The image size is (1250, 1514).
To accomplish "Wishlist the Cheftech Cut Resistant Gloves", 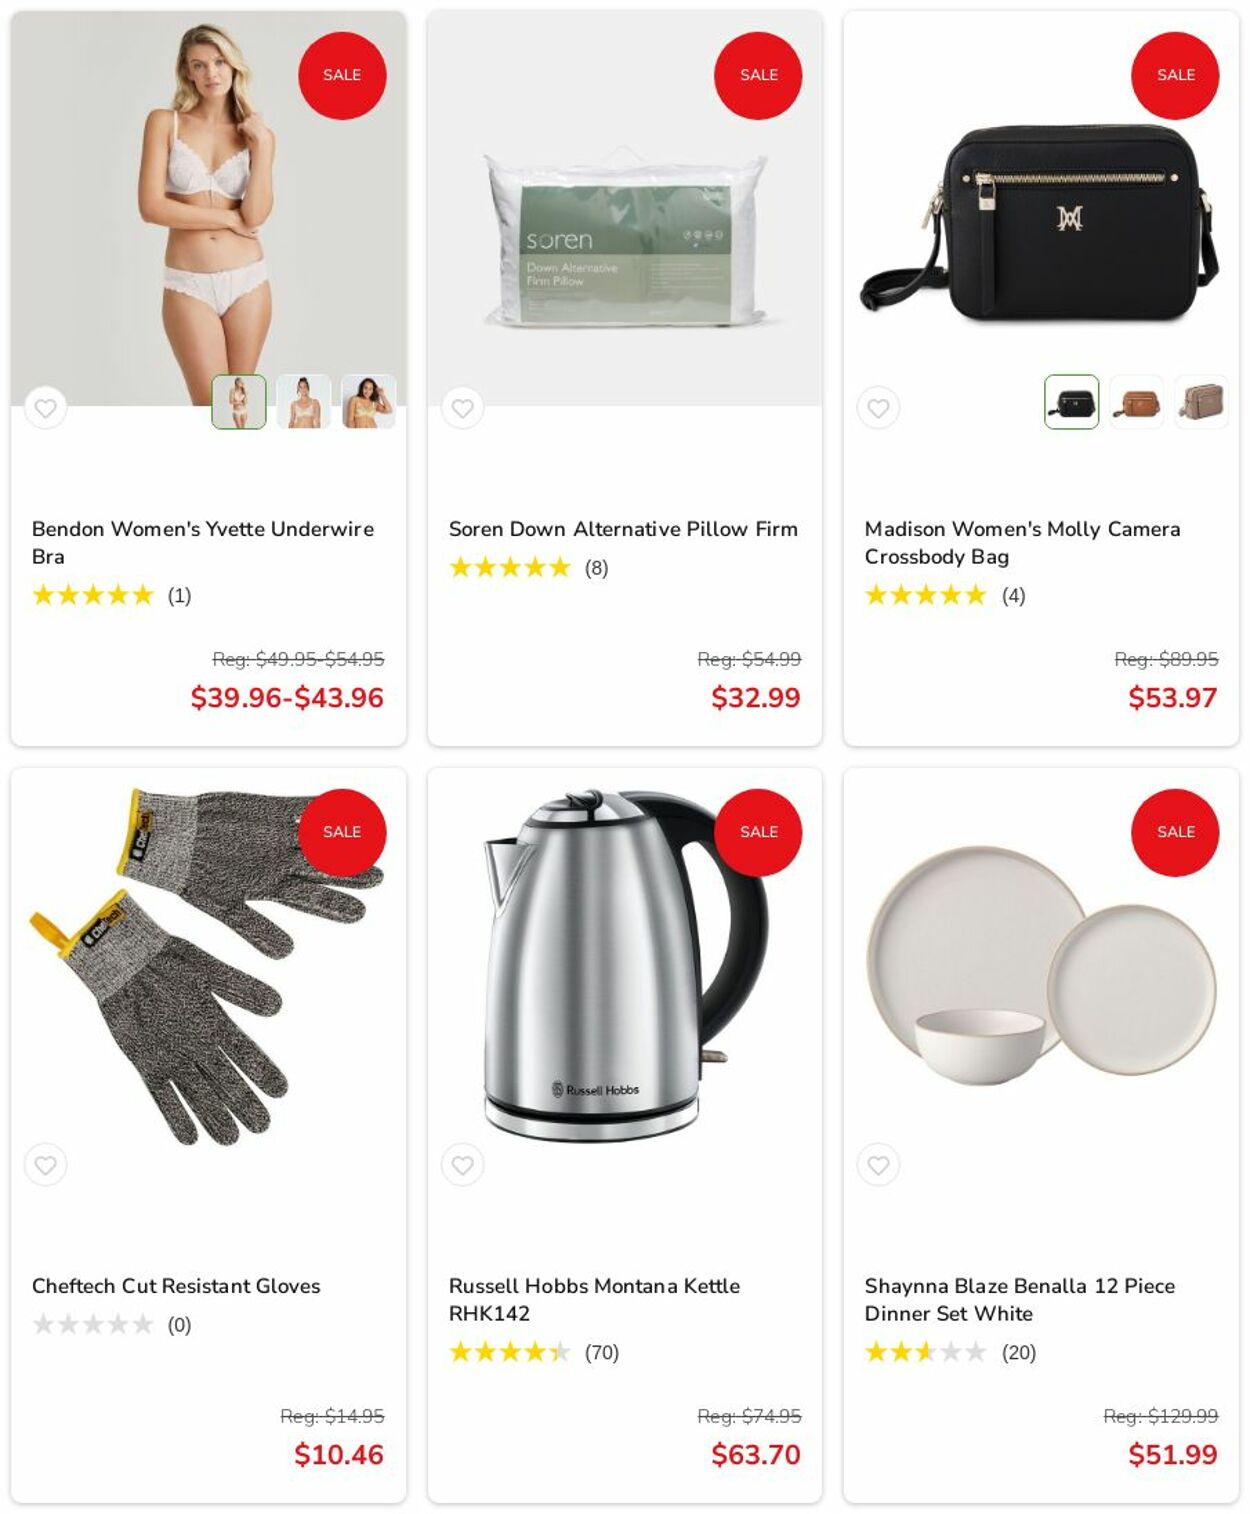I will click(45, 1165).
